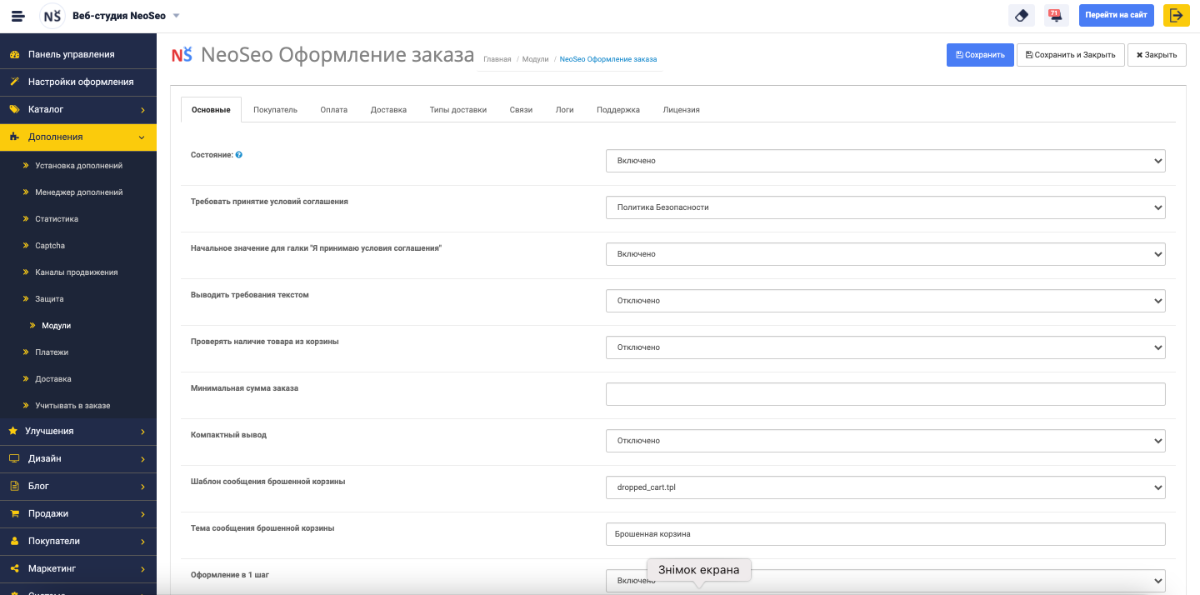Click the monitor icon for Дизайн

click(x=14, y=459)
